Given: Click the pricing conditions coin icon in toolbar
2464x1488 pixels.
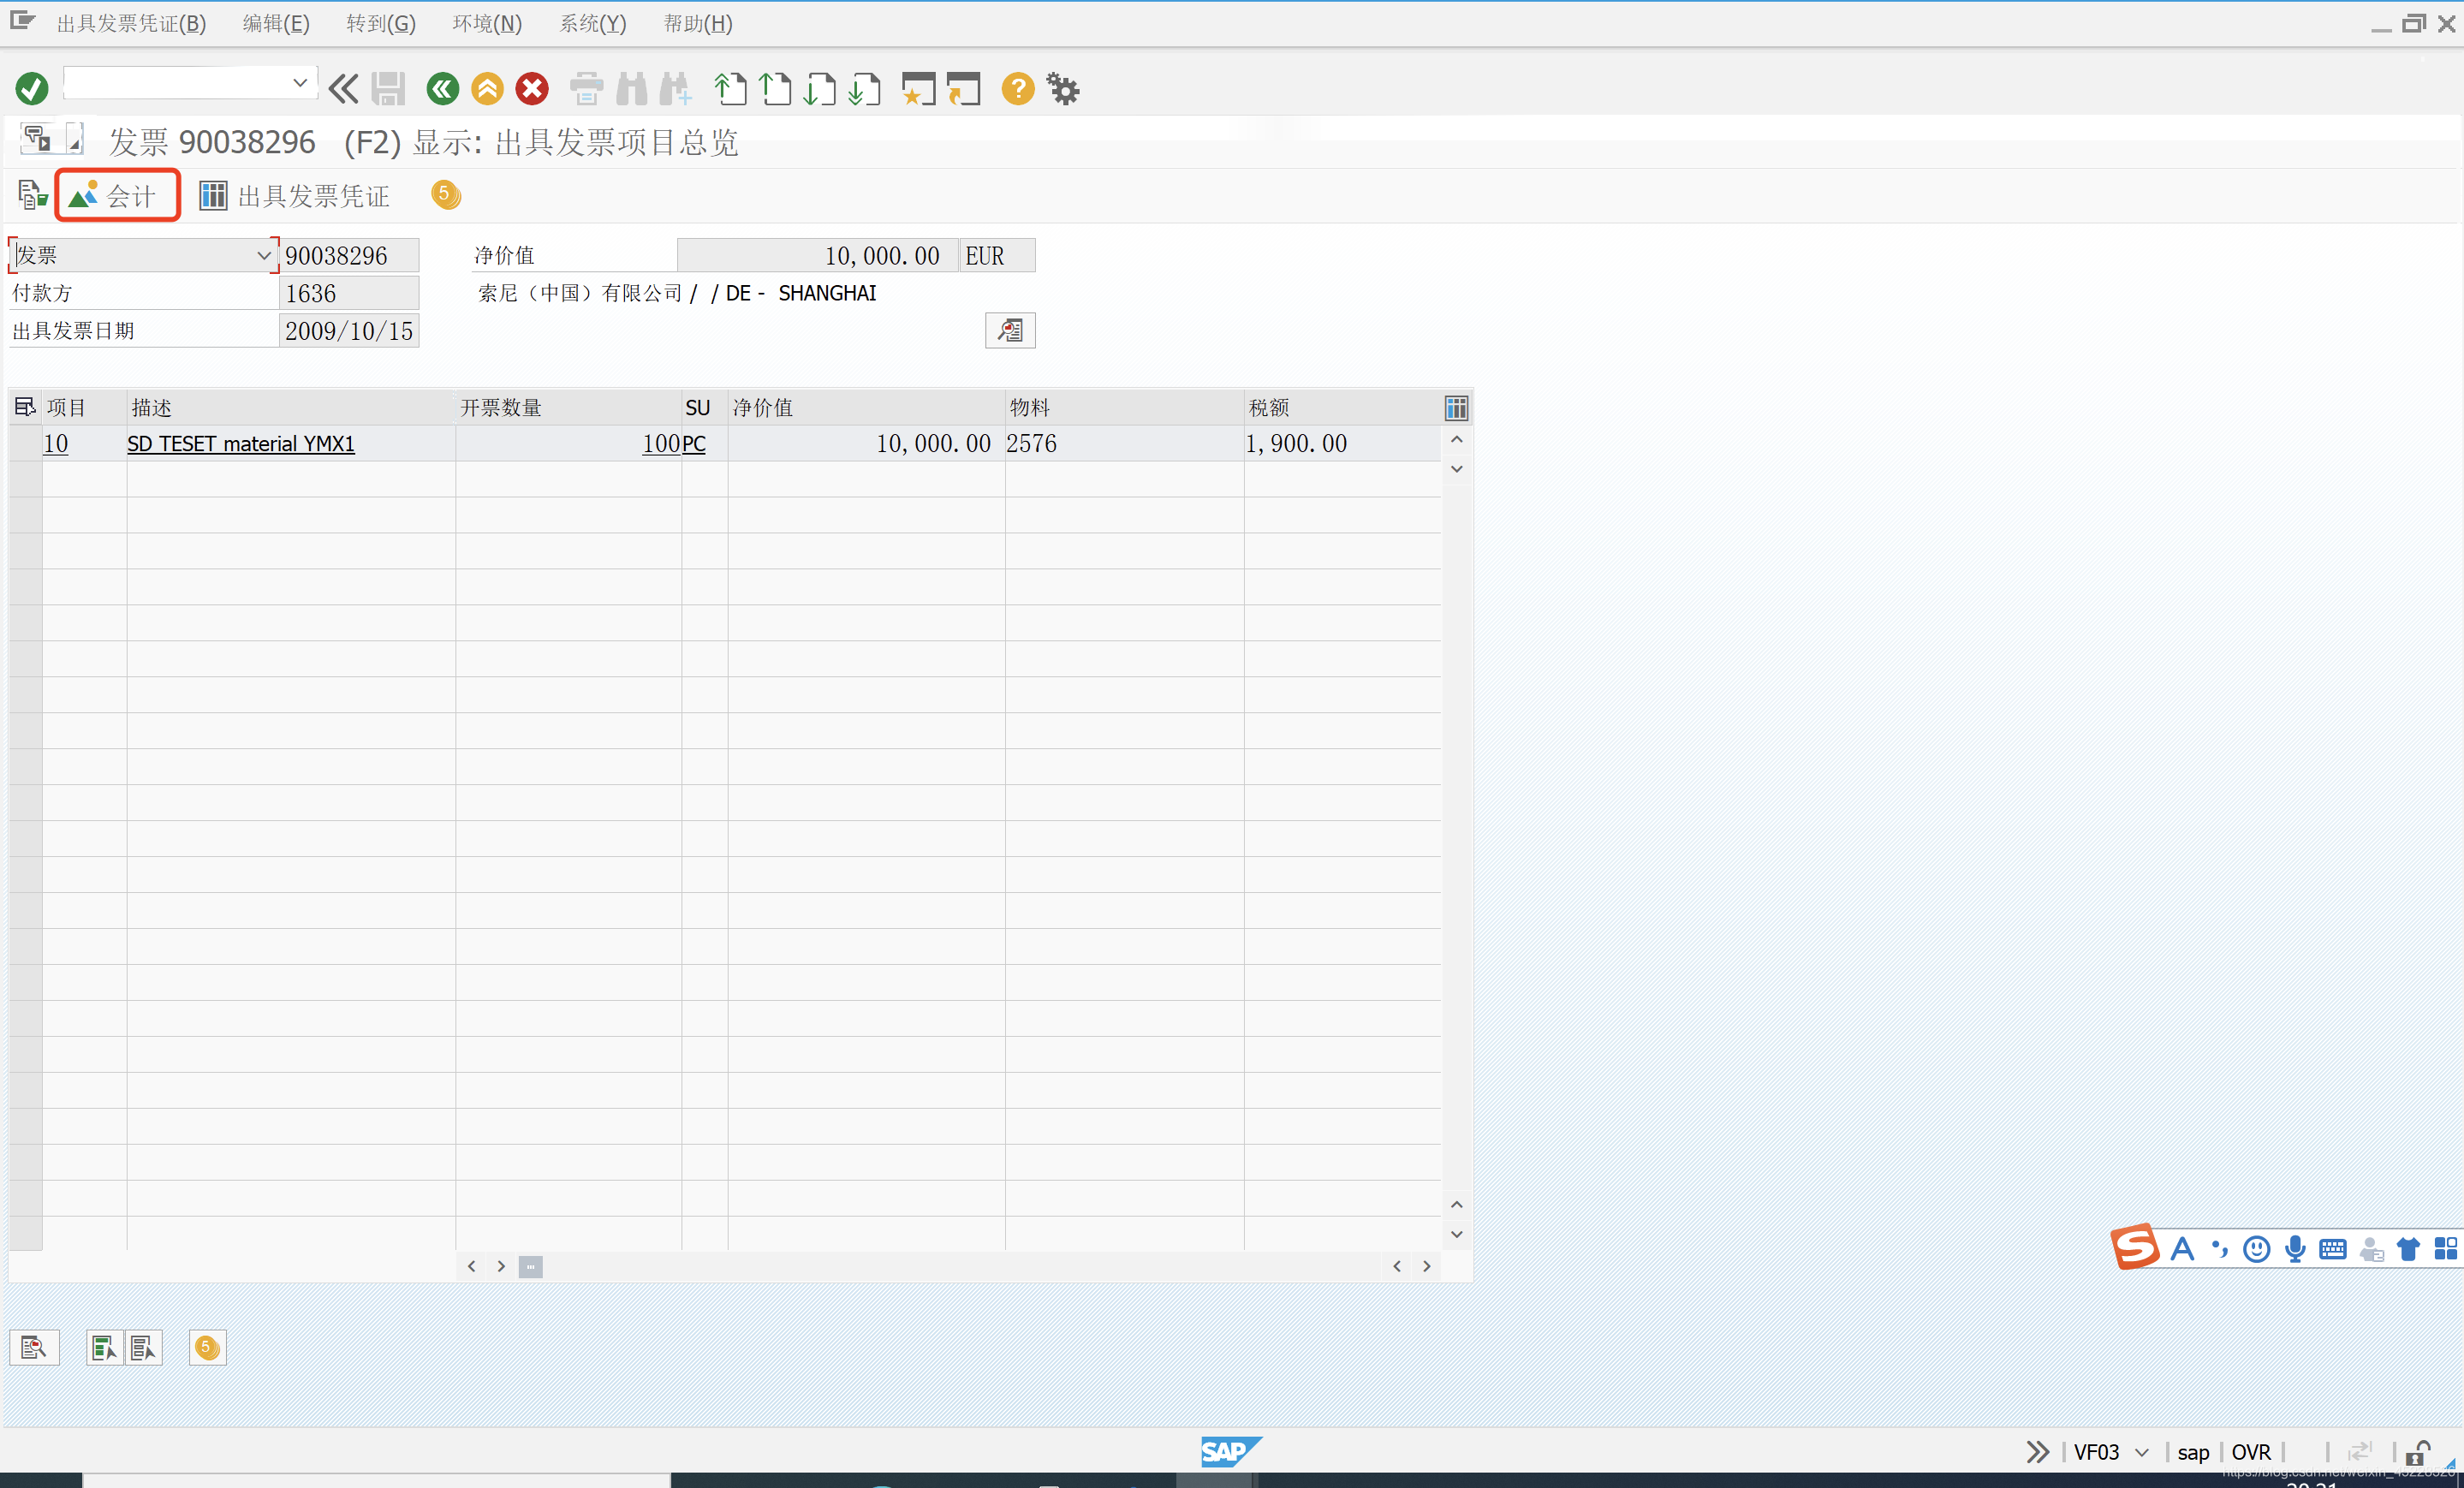Looking at the screenshot, I should pos(446,195).
